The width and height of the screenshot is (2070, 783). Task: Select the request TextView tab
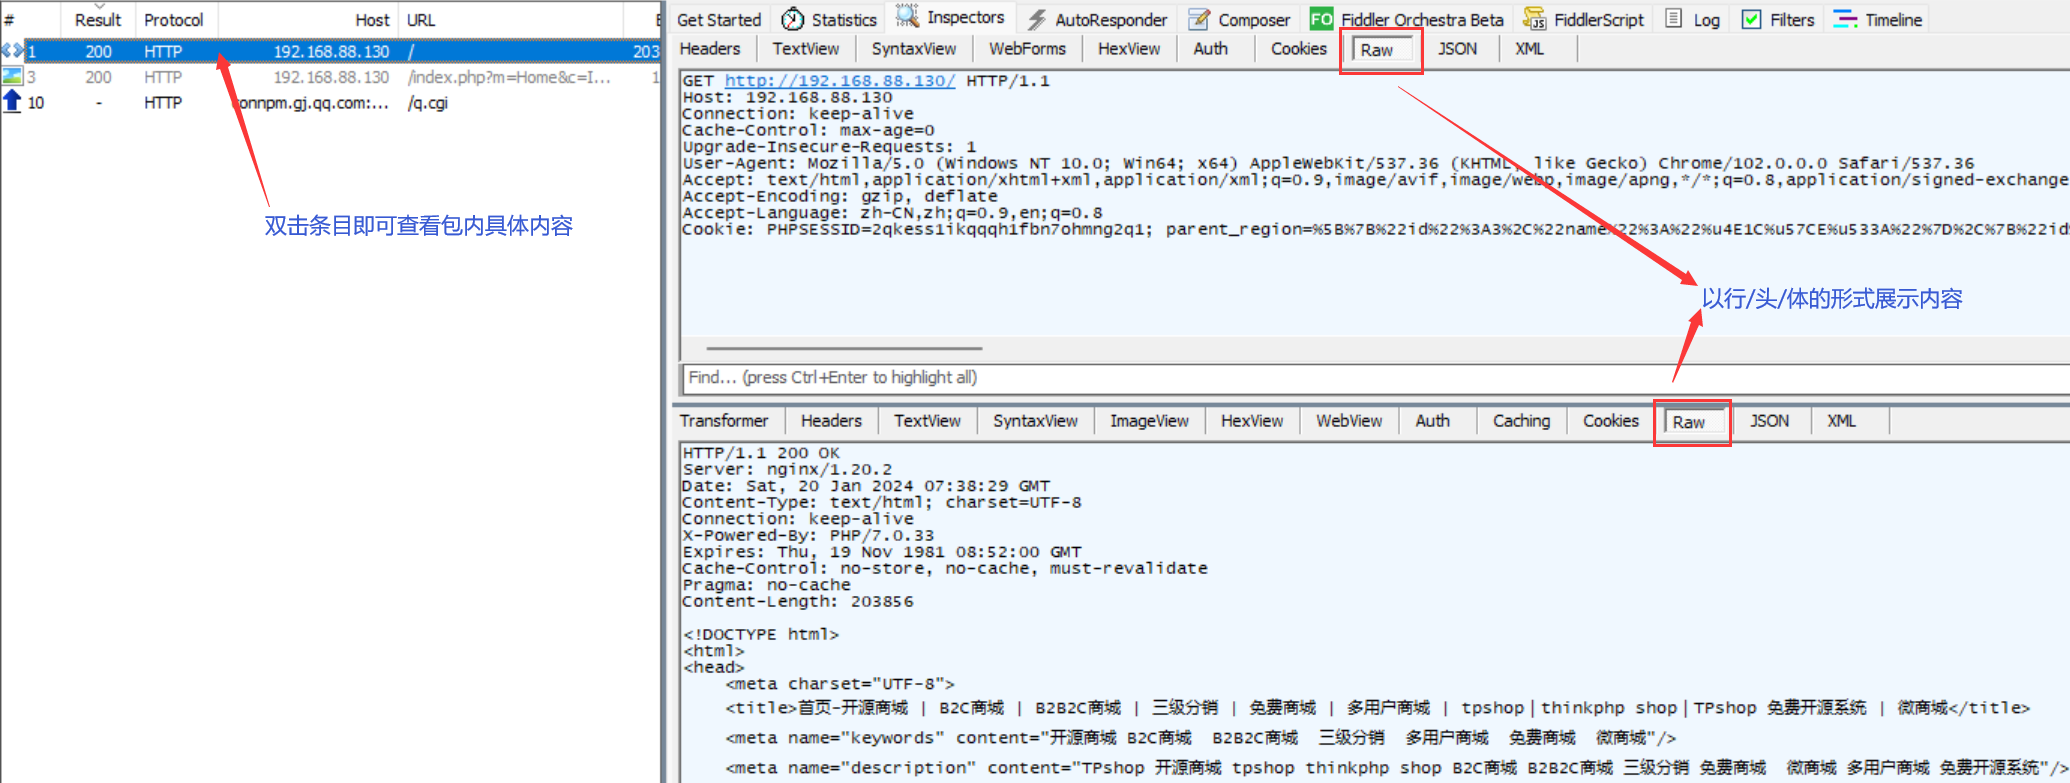click(x=805, y=49)
